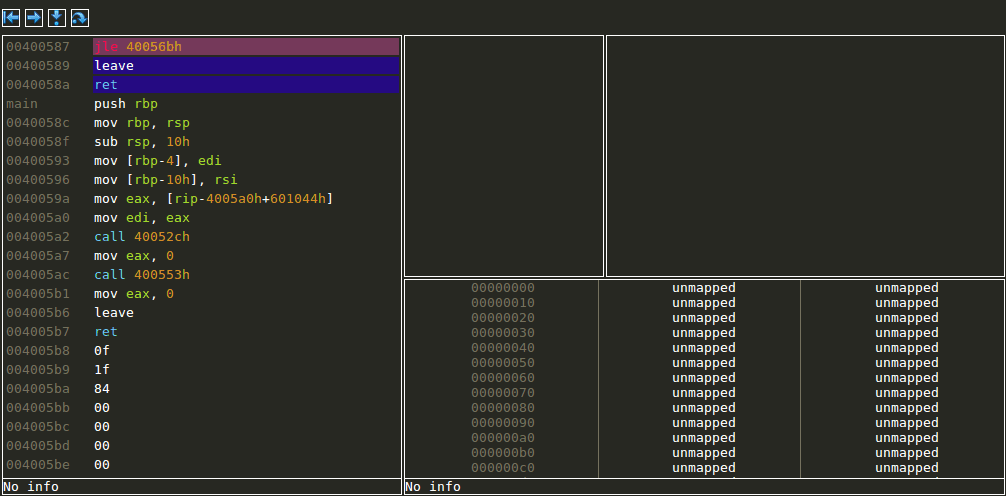The height and width of the screenshot is (496, 1006).
Task: Click address 004005a2 in disassembly
Action: (38, 237)
